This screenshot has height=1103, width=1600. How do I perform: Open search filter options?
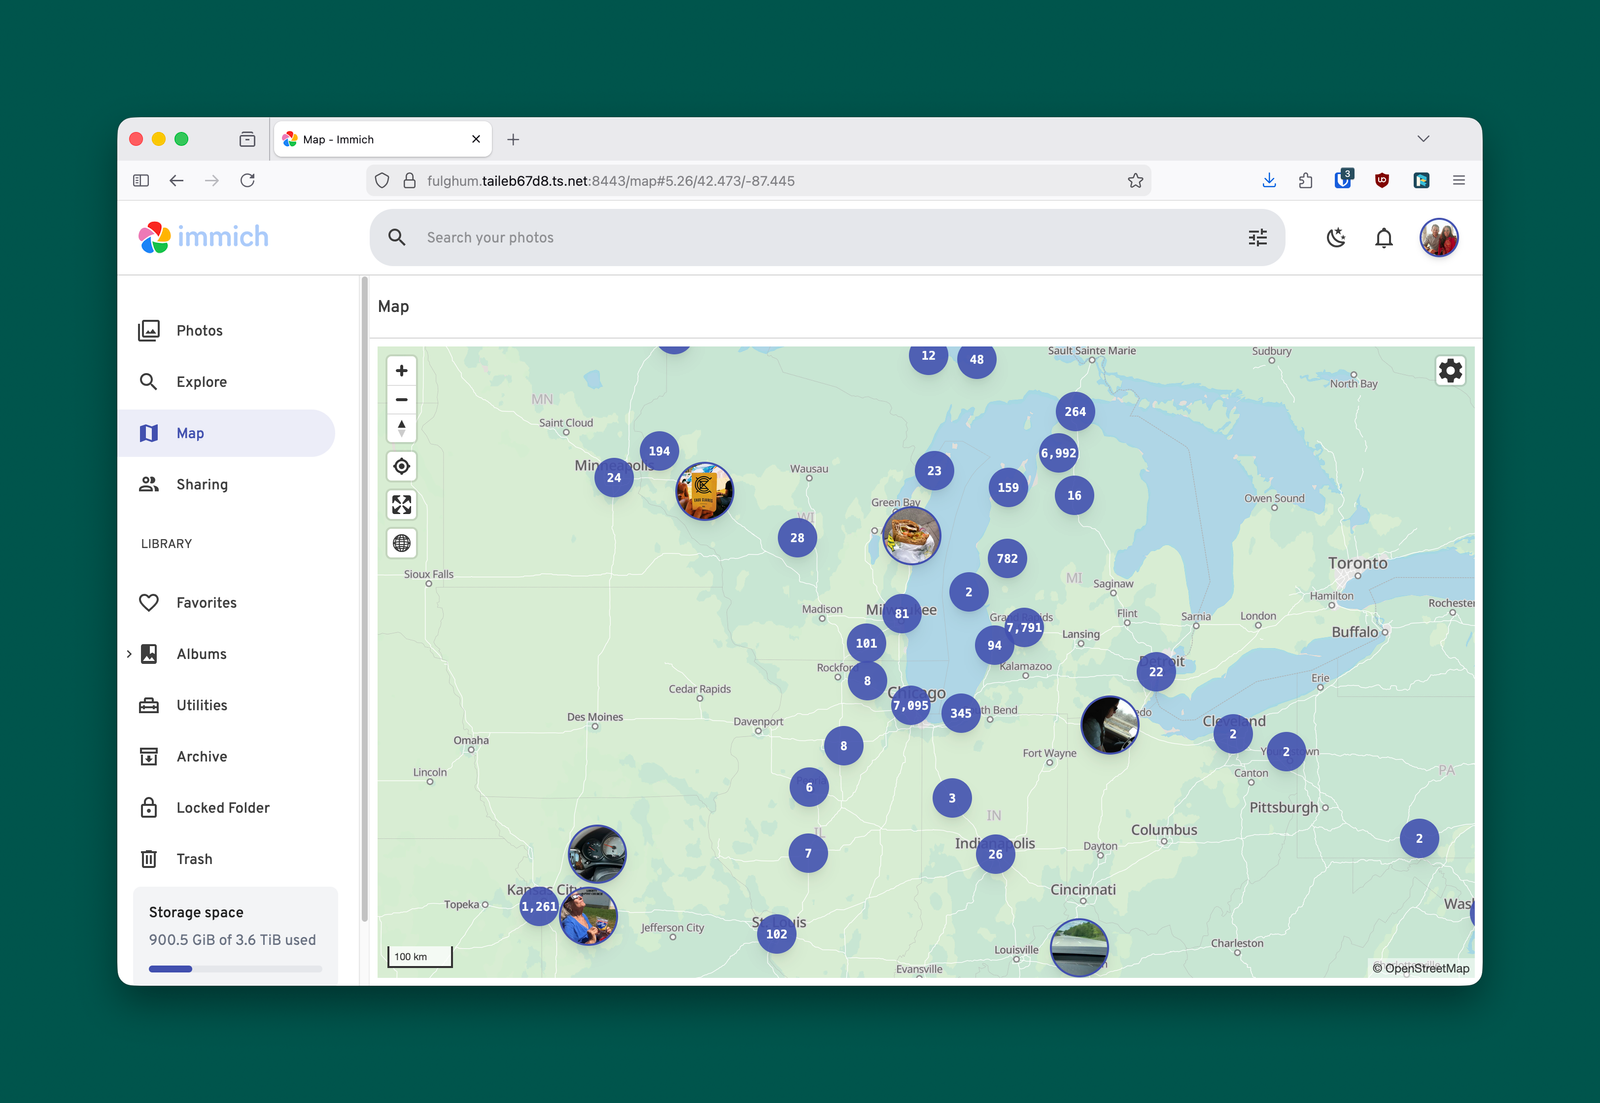(1257, 238)
